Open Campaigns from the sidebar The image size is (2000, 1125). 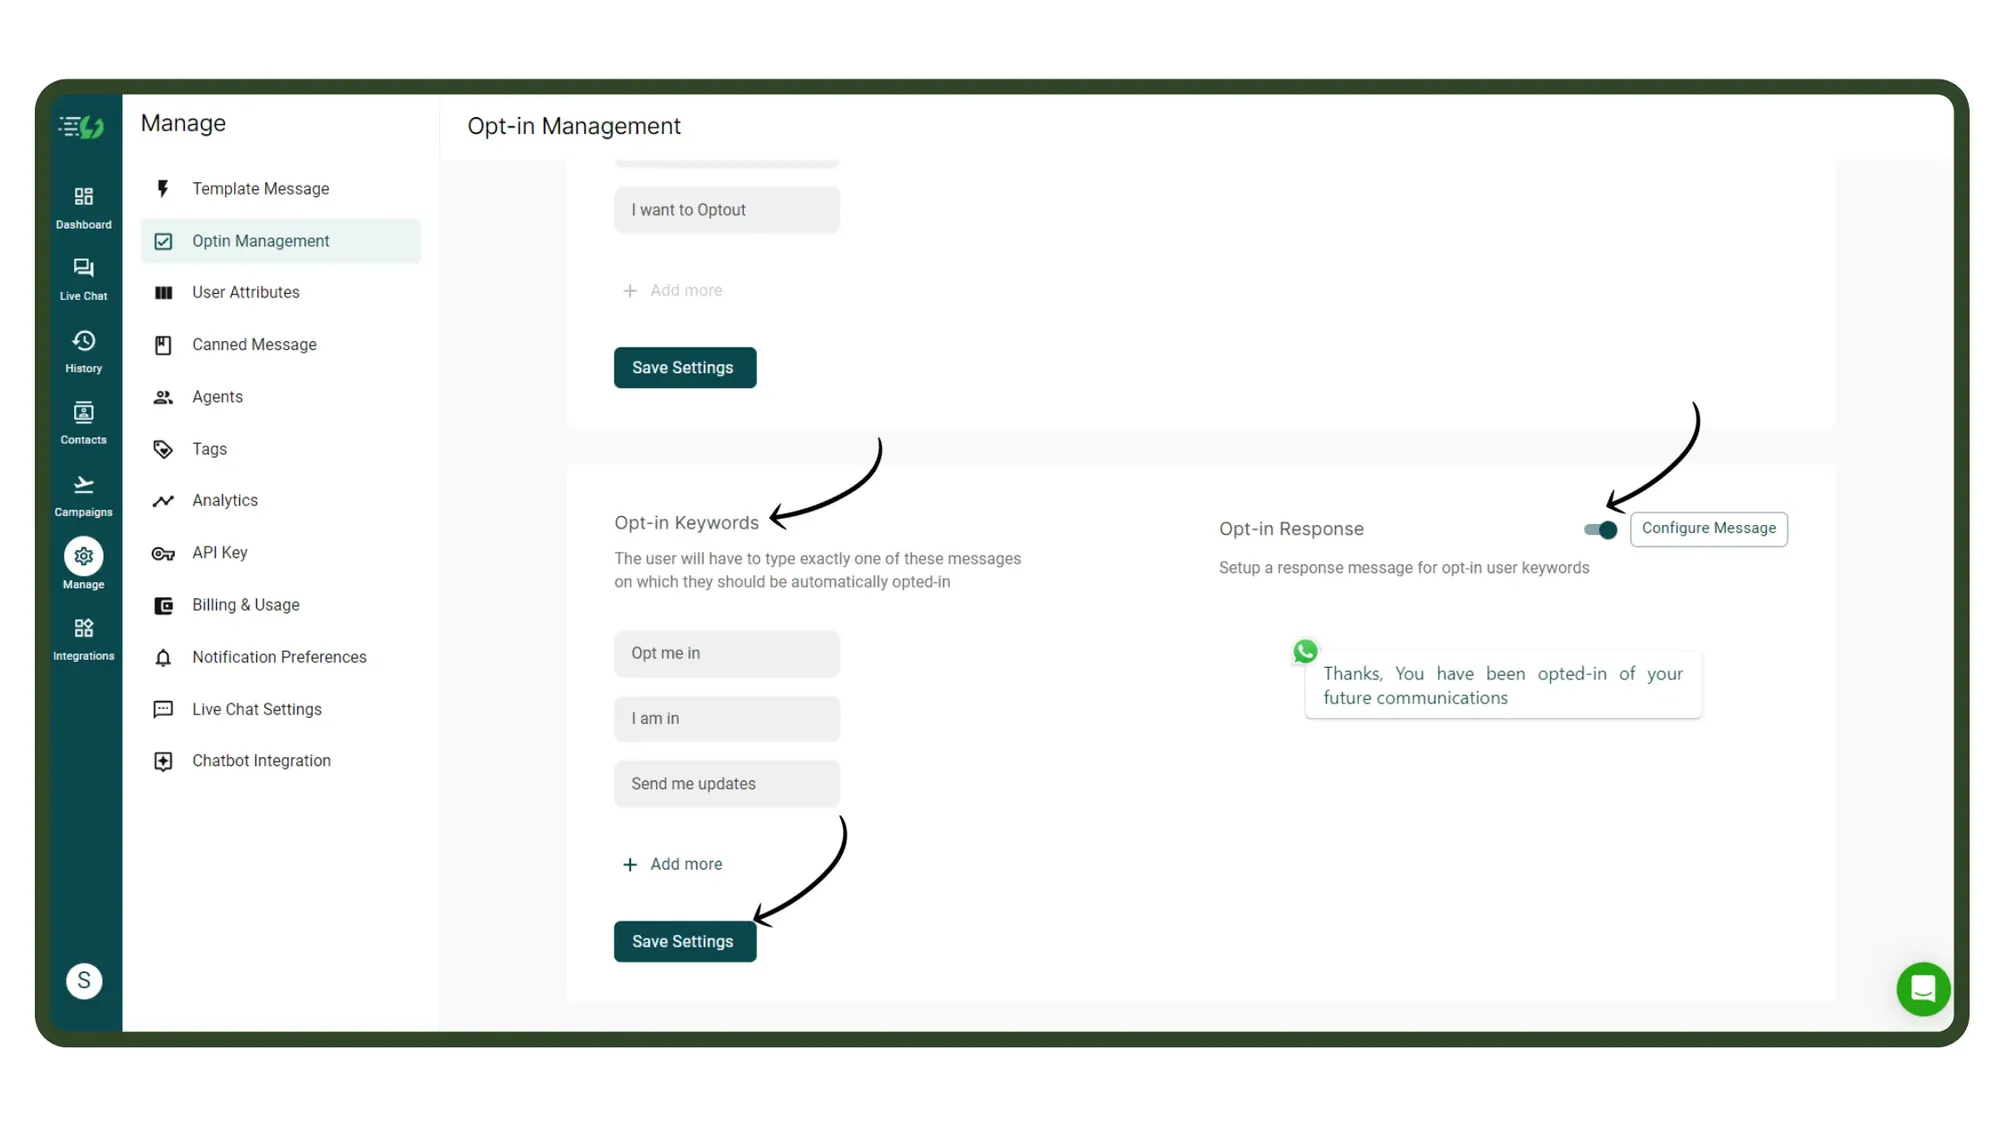[x=84, y=496]
